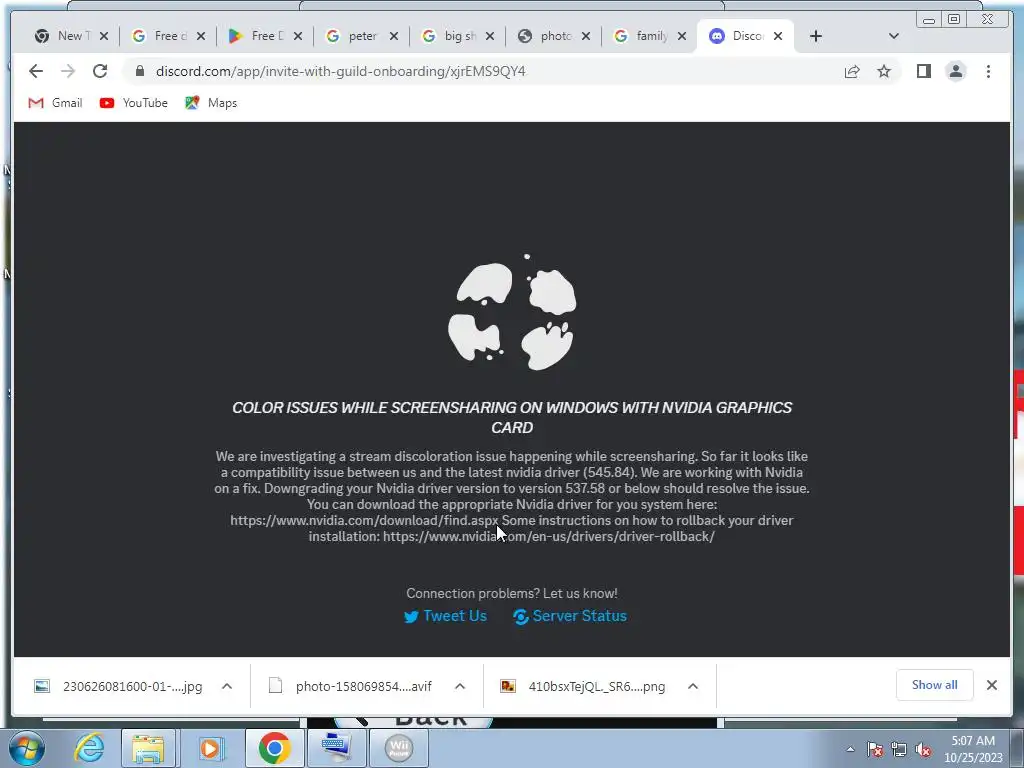1024x768 pixels.
Task: Open downloaded photo-158069854 avif file
Action: click(x=351, y=686)
